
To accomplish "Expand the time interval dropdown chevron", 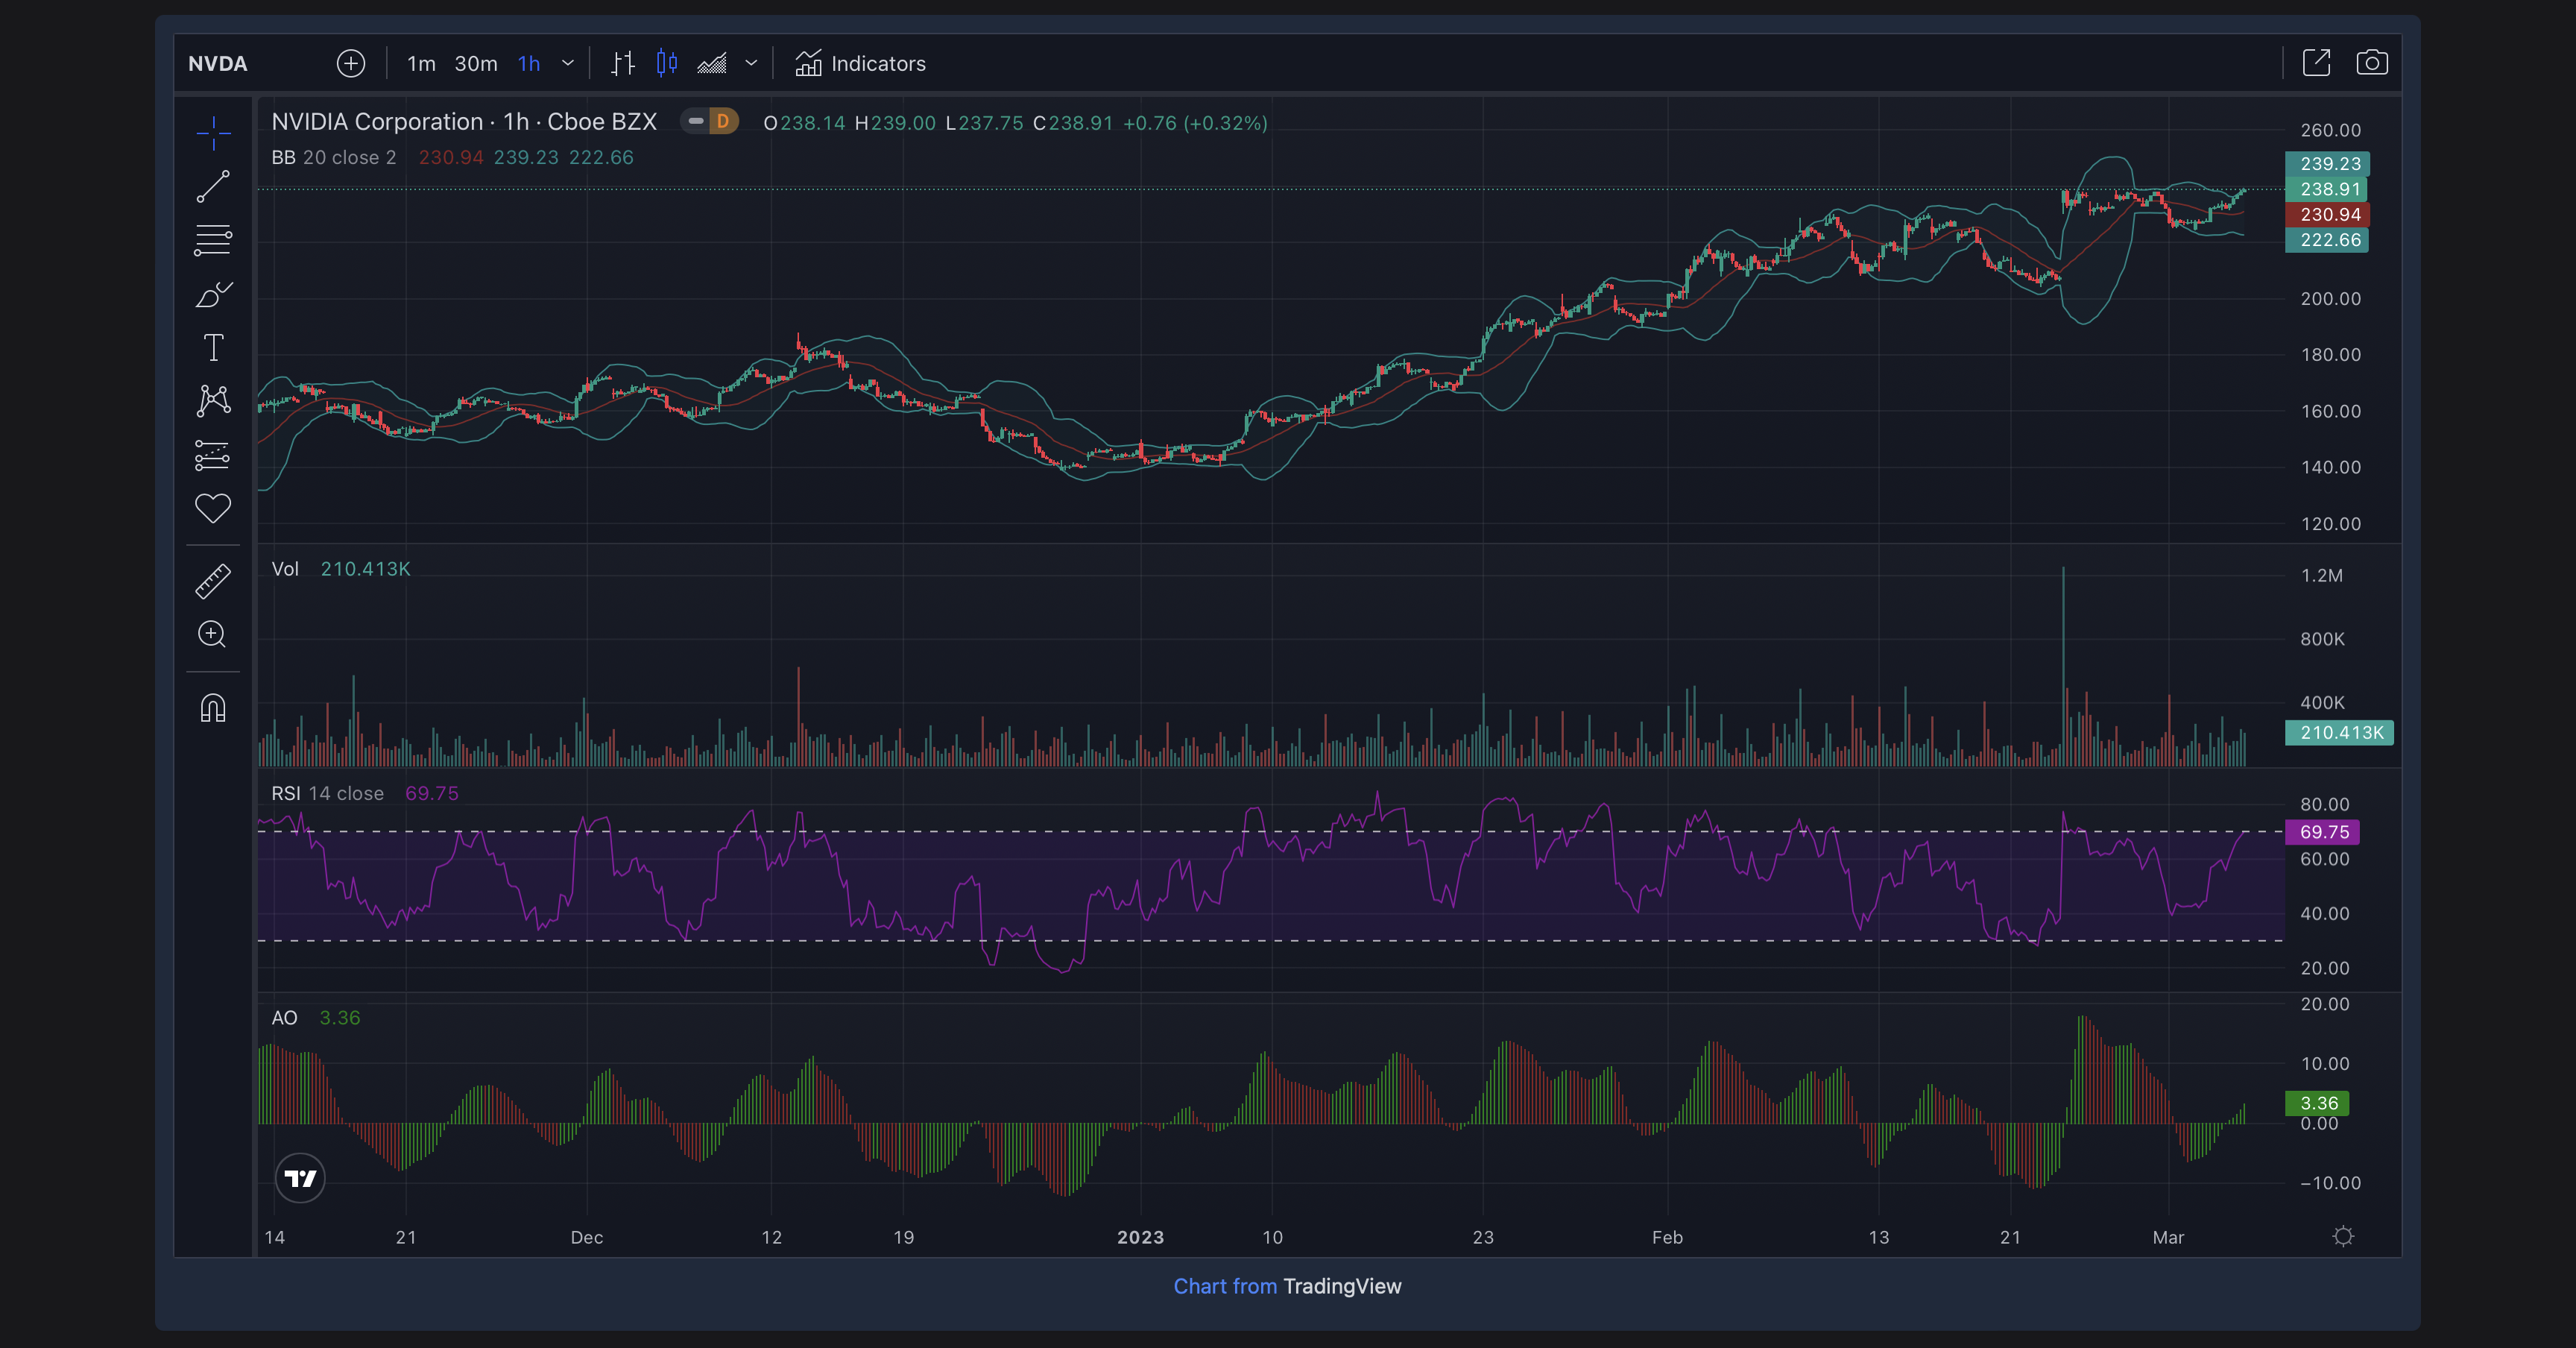I will pyautogui.click(x=568, y=64).
